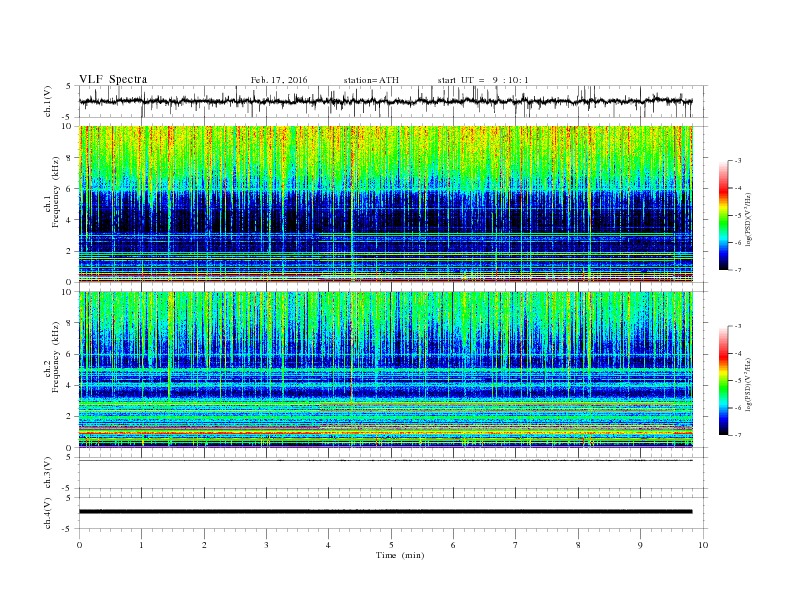
Task: Click the ch.1 "Frequency (kHz)" axis label
Action: [x=56, y=192]
